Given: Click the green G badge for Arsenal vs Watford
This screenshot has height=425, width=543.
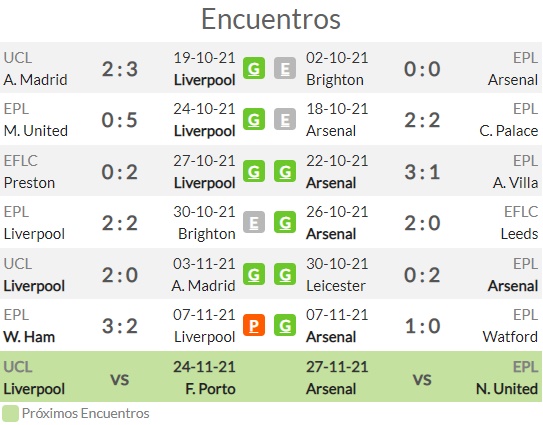Looking at the screenshot, I should pyautogui.click(x=285, y=325).
